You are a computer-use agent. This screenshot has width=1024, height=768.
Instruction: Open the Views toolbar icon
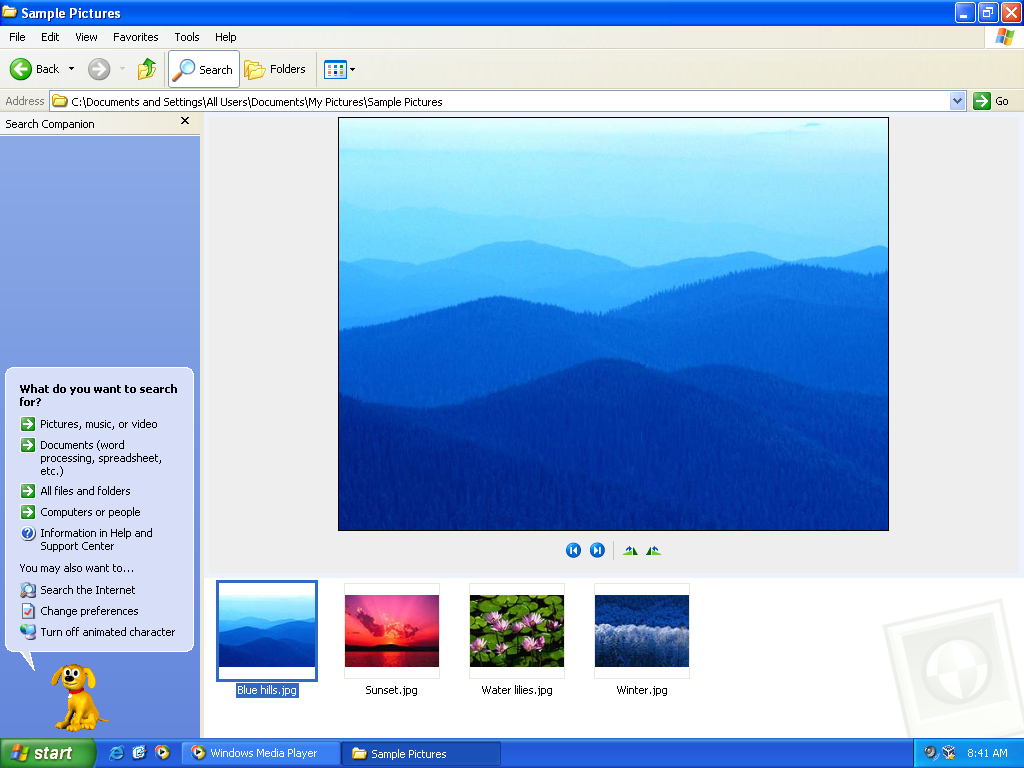click(x=335, y=69)
